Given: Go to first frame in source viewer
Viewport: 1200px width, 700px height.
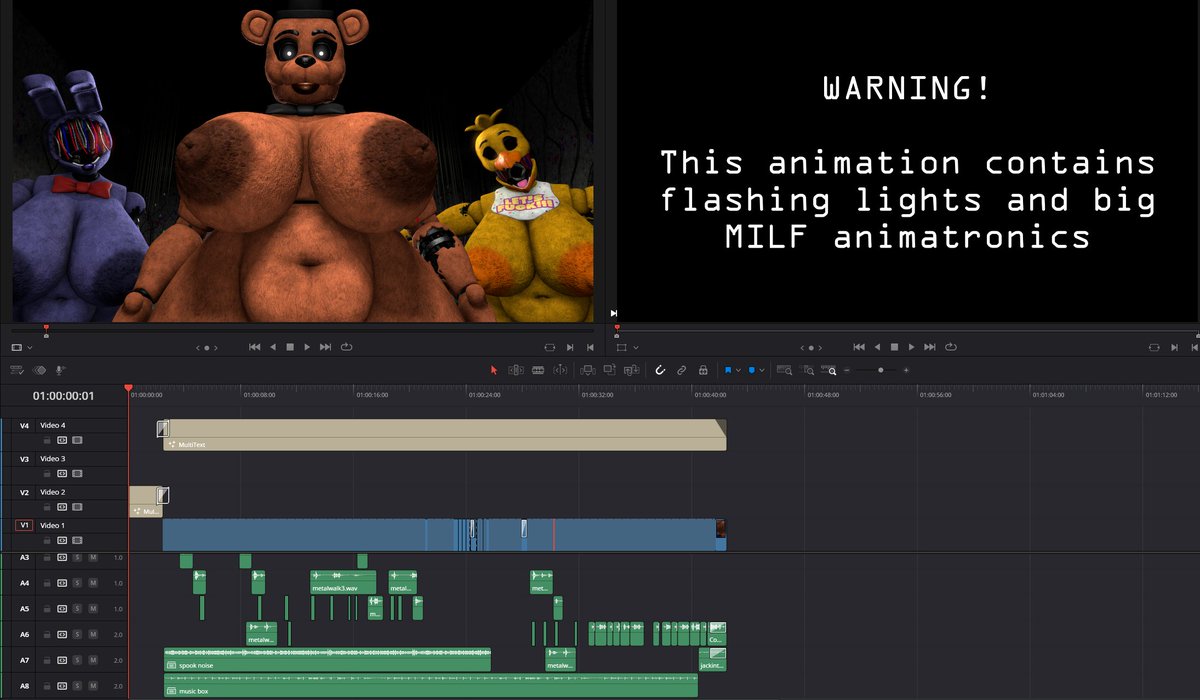Looking at the screenshot, I should pos(255,347).
